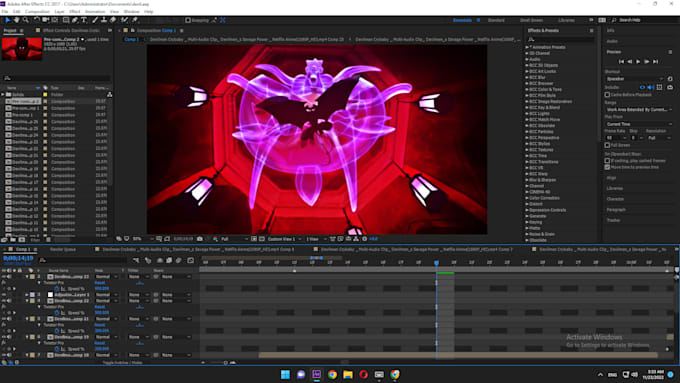
Task: Click Toggle Switches / Modes button
Action: [122, 363]
